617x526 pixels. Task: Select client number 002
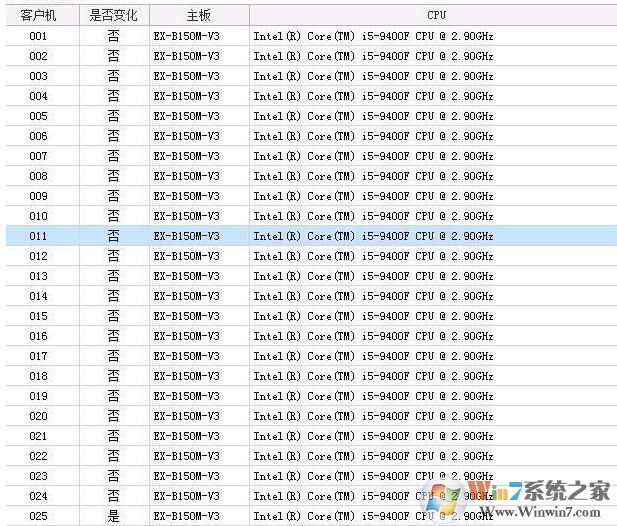[38, 56]
